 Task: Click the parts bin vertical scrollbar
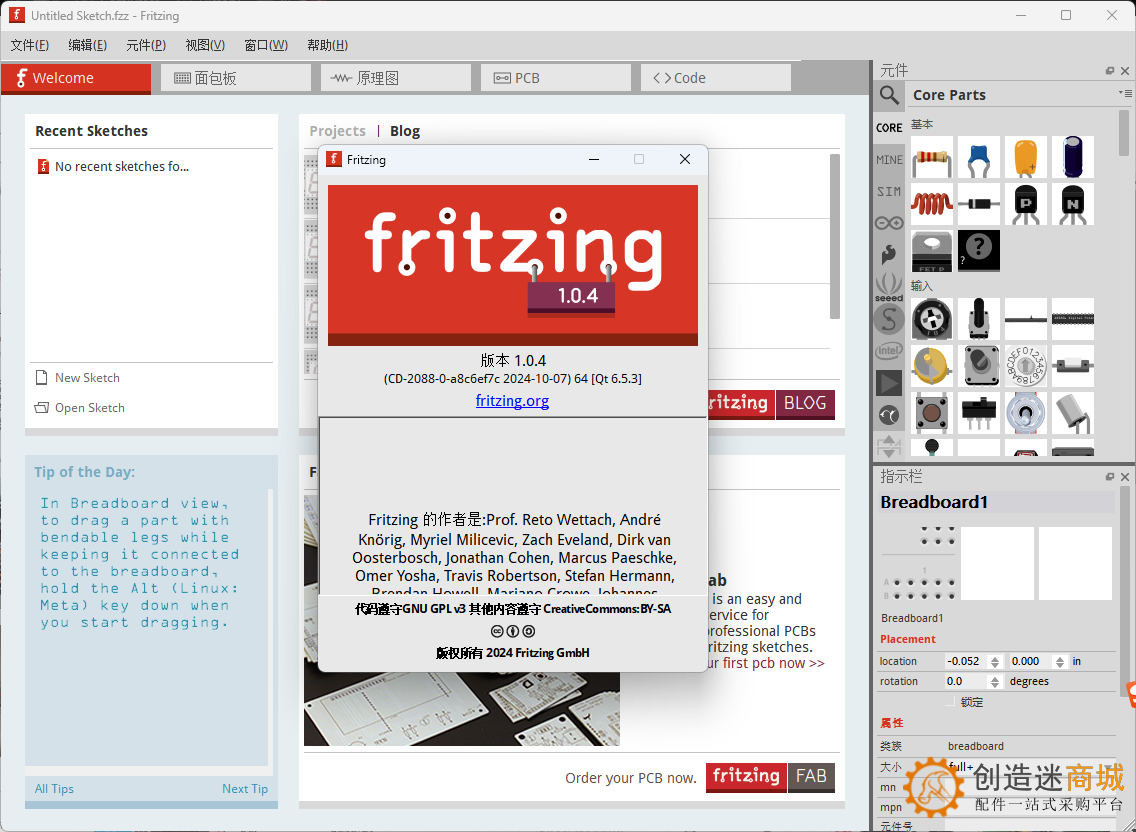click(x=1124, y=132)
